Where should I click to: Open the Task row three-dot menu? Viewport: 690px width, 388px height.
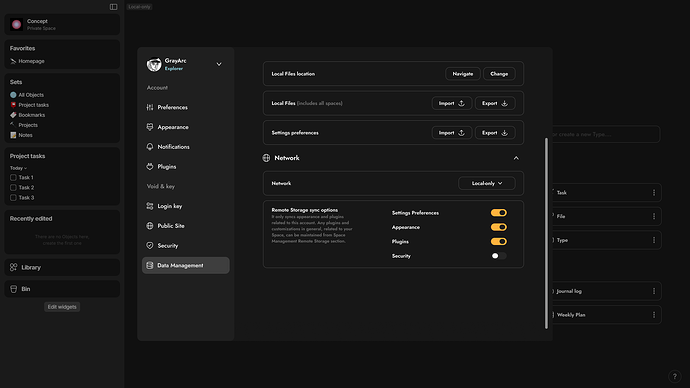[654, 193]
